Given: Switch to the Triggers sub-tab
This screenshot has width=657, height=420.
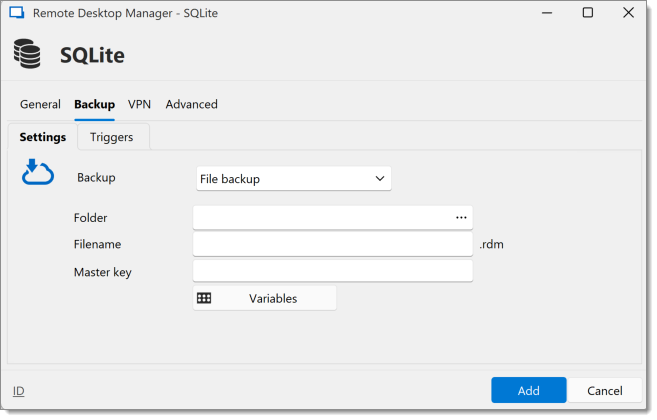Looking at the screenshot, I should [111, 137].
